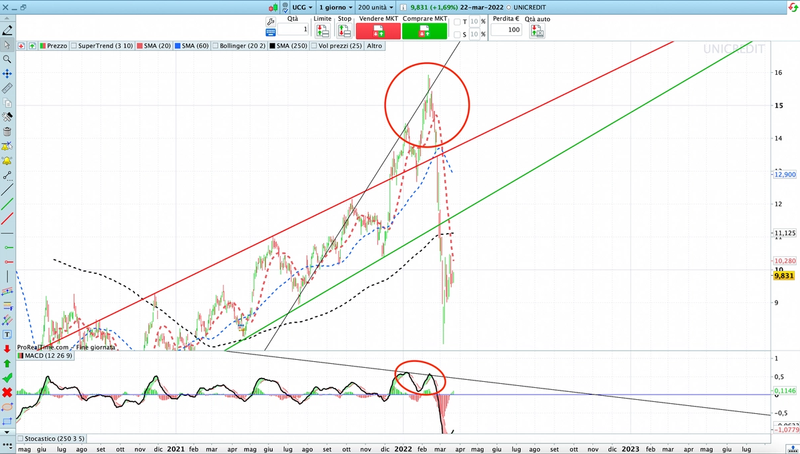The image size is (800, 454).
Task: Insert a red down arrow marker
Action: click(x=7, y=349)
